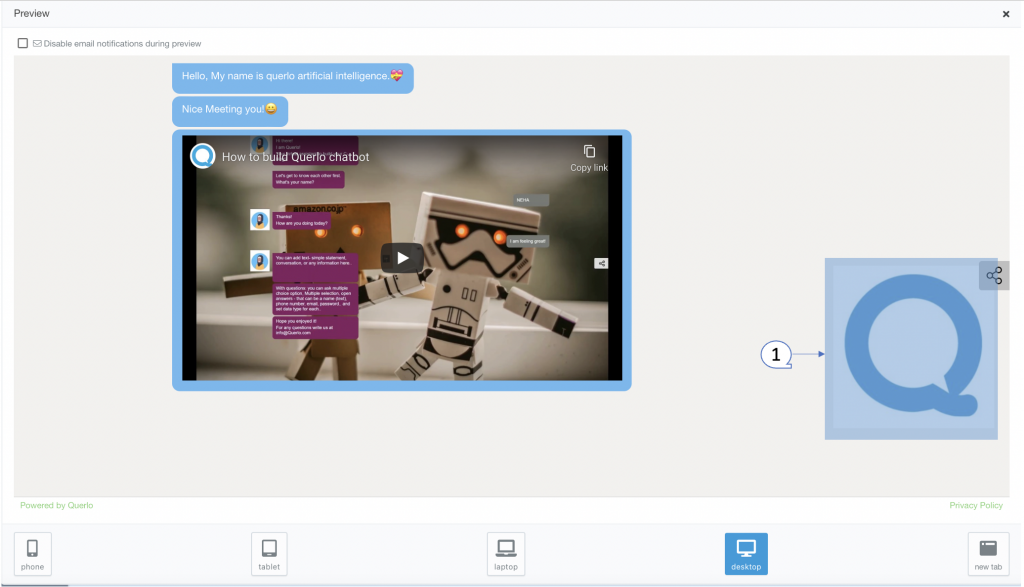Screen dimensions: 1024x587
Task: Click the small share icon inside video frame
Action: tap(601, 263)
